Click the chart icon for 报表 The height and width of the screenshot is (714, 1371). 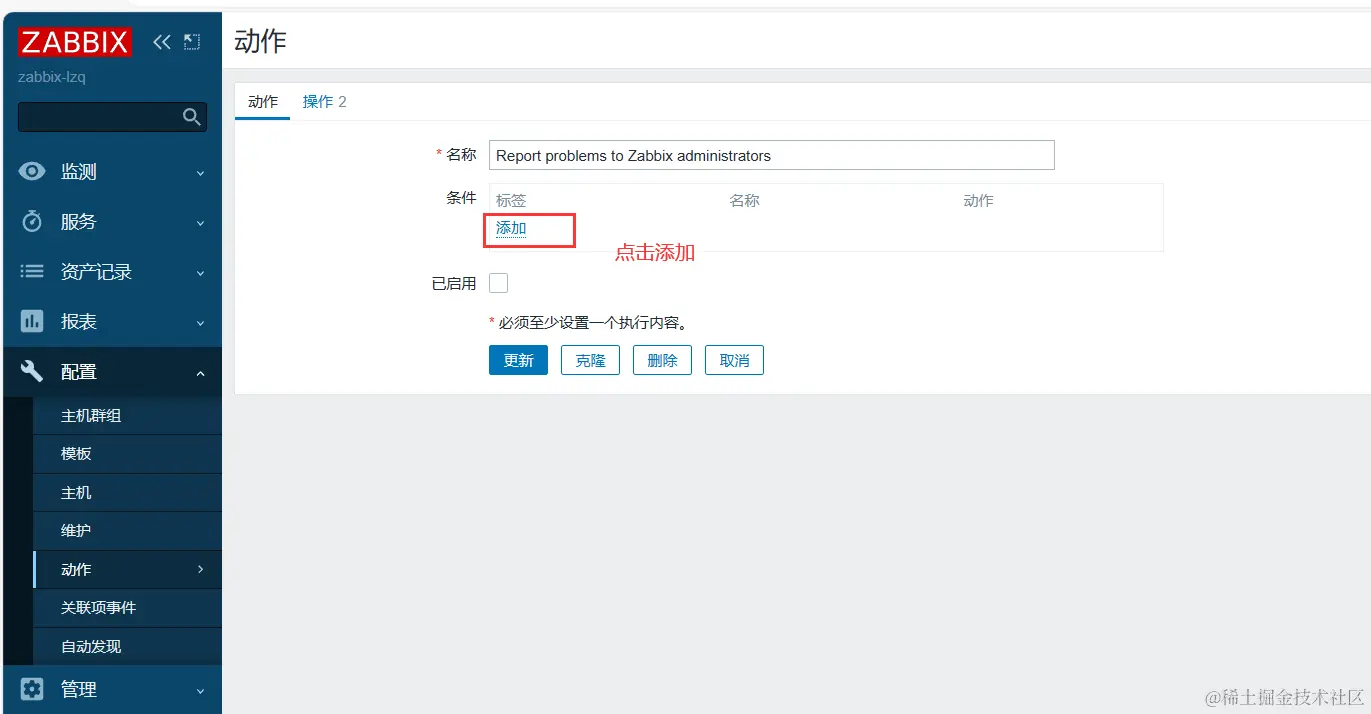(x=32, y=322)
